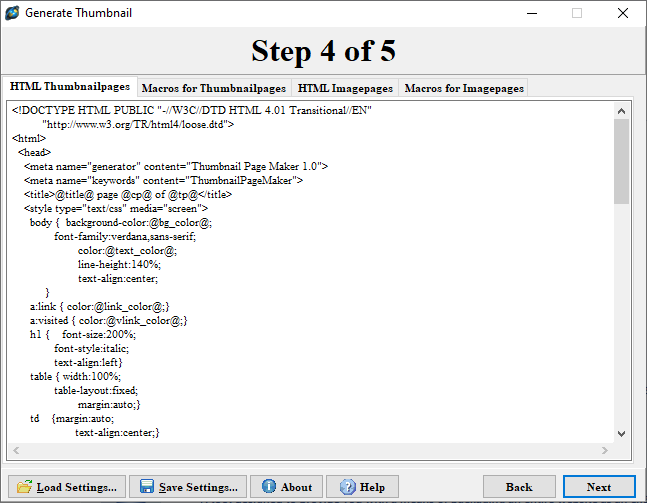Click the line-height:140% line

click(120, 264)
